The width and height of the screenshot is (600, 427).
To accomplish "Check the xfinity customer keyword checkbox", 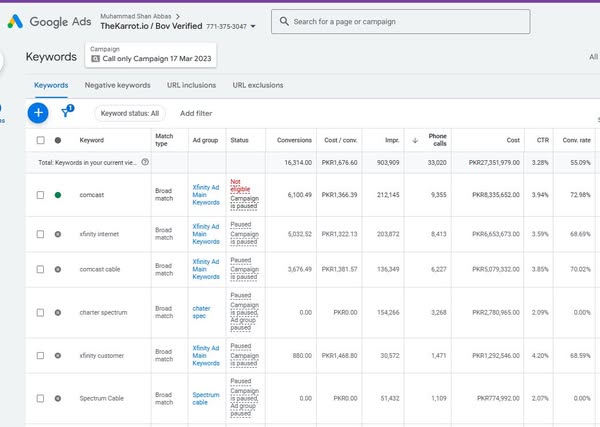I will tap(40, 355).
